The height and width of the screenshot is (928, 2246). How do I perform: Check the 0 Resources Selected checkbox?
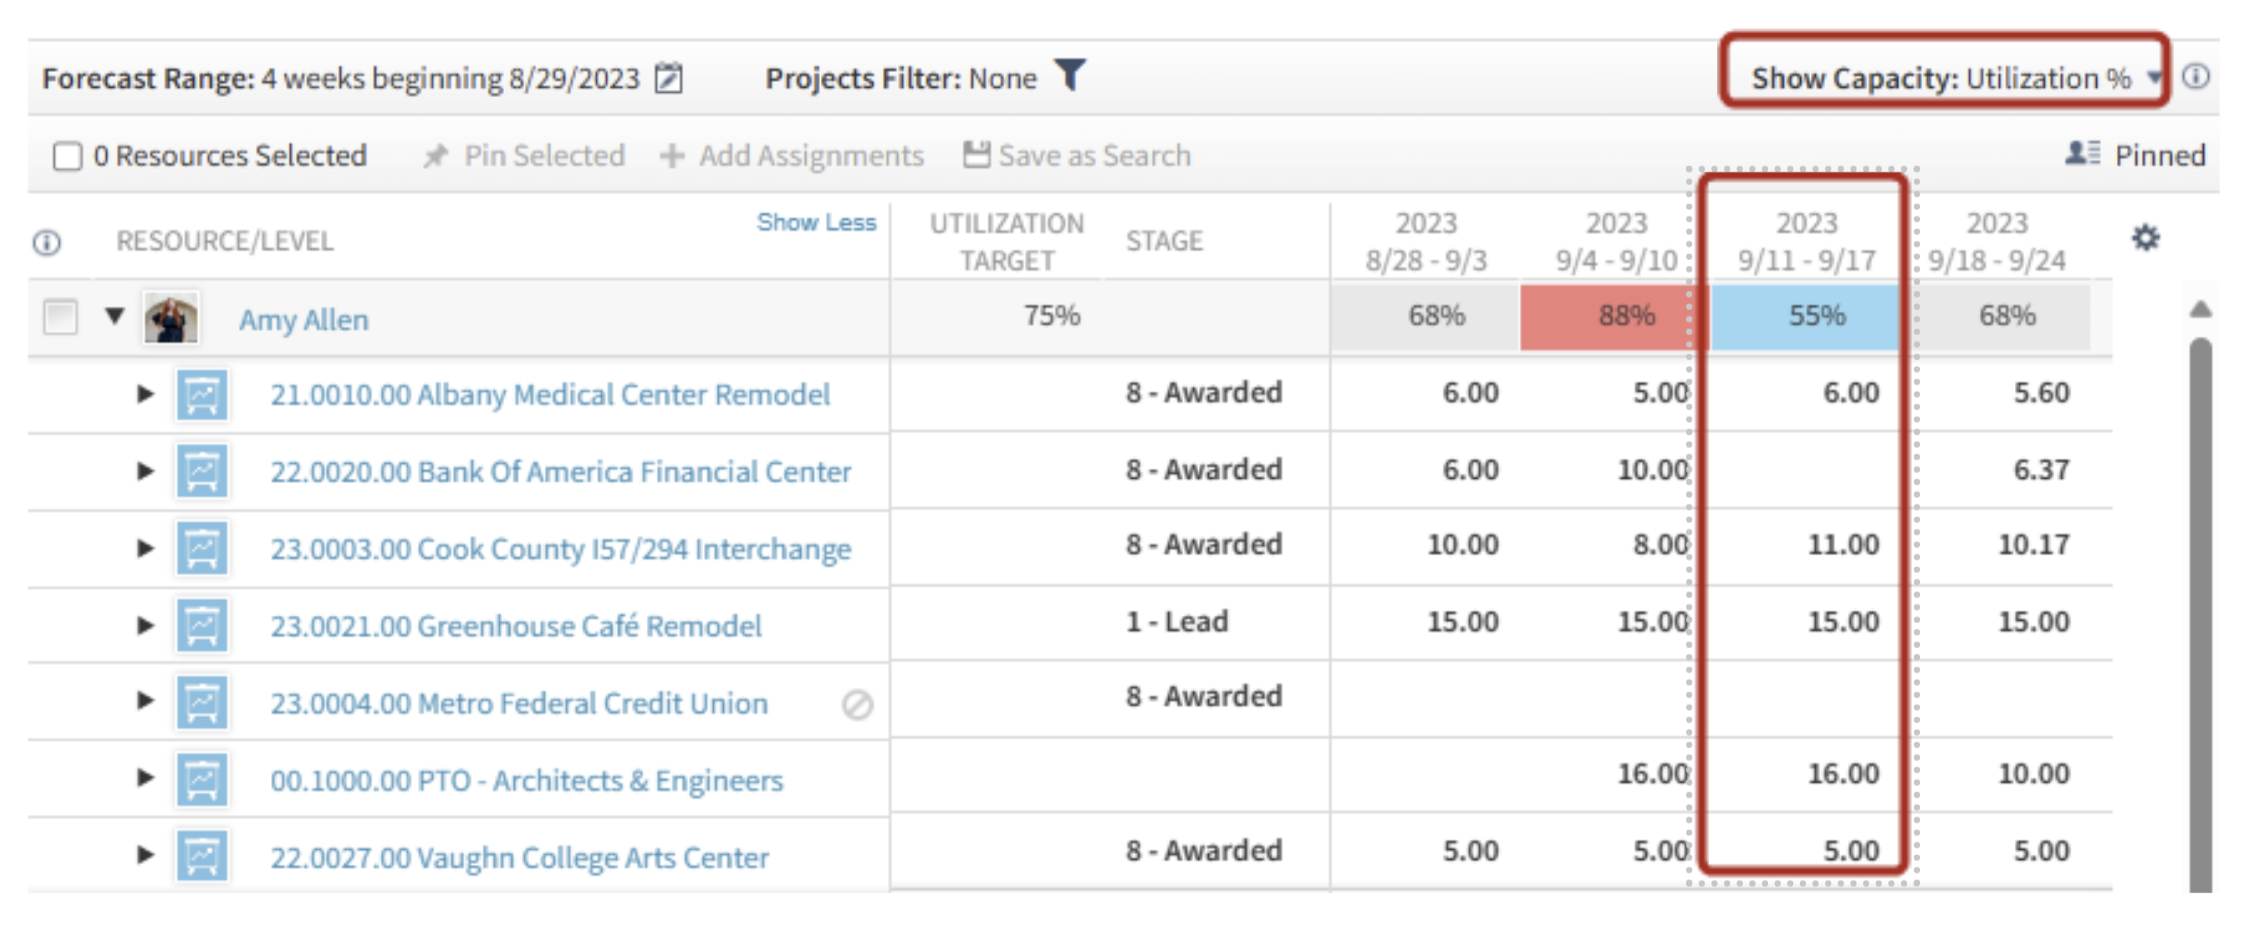tap(66, 155)
